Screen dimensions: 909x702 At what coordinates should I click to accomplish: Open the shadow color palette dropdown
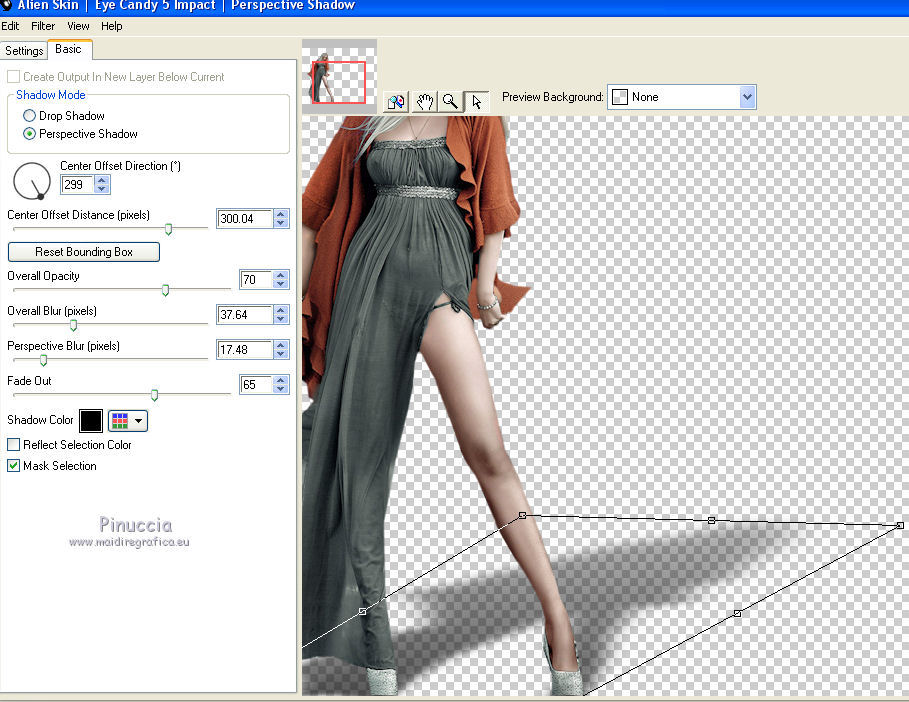tap(128, 421)
